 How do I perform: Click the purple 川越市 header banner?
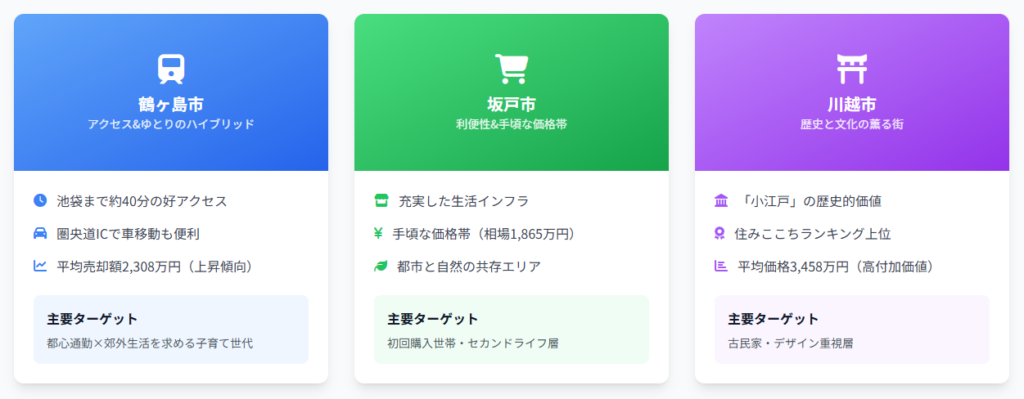tap(852, 92)
